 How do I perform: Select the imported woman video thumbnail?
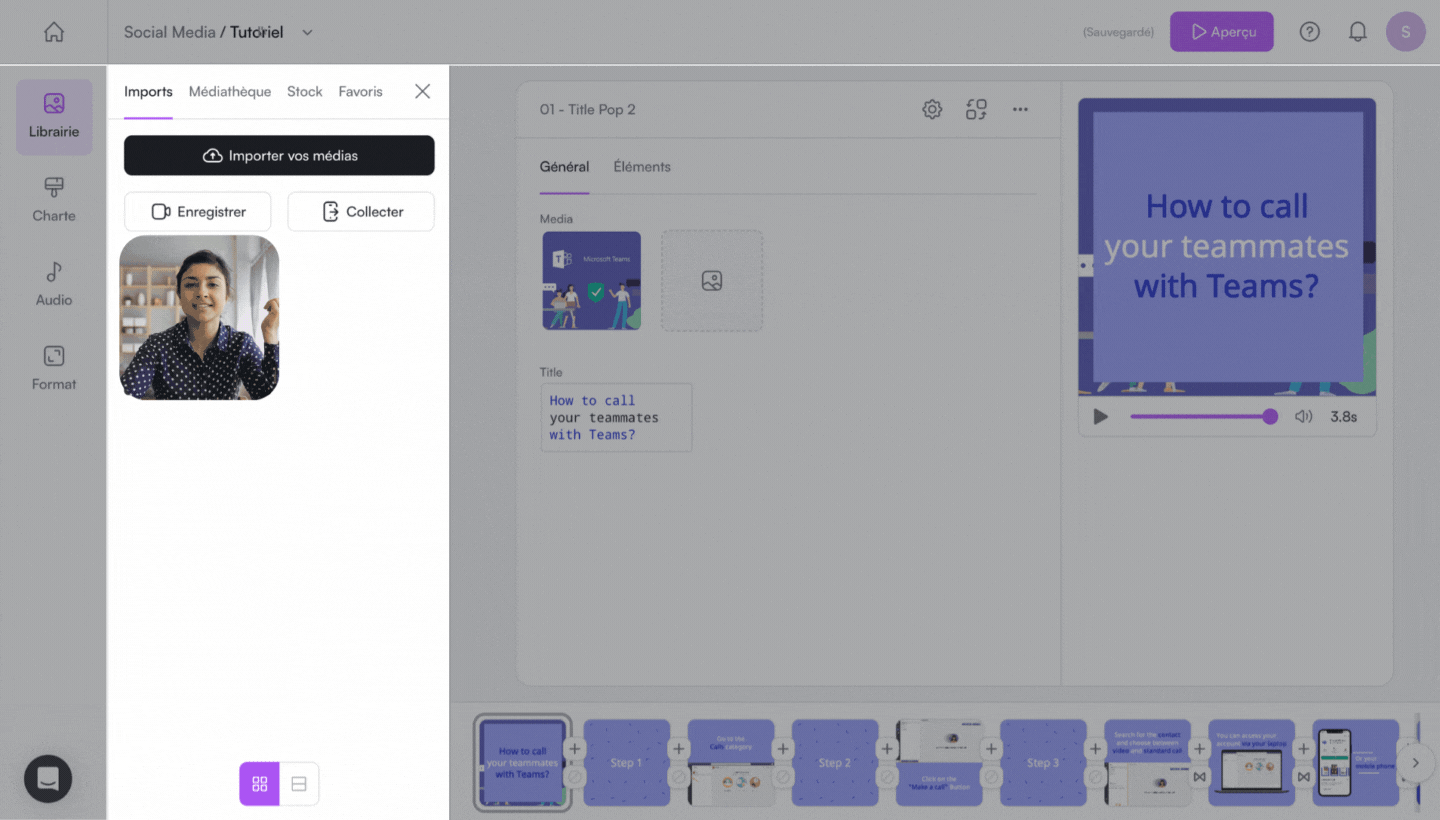click(199, 318)
